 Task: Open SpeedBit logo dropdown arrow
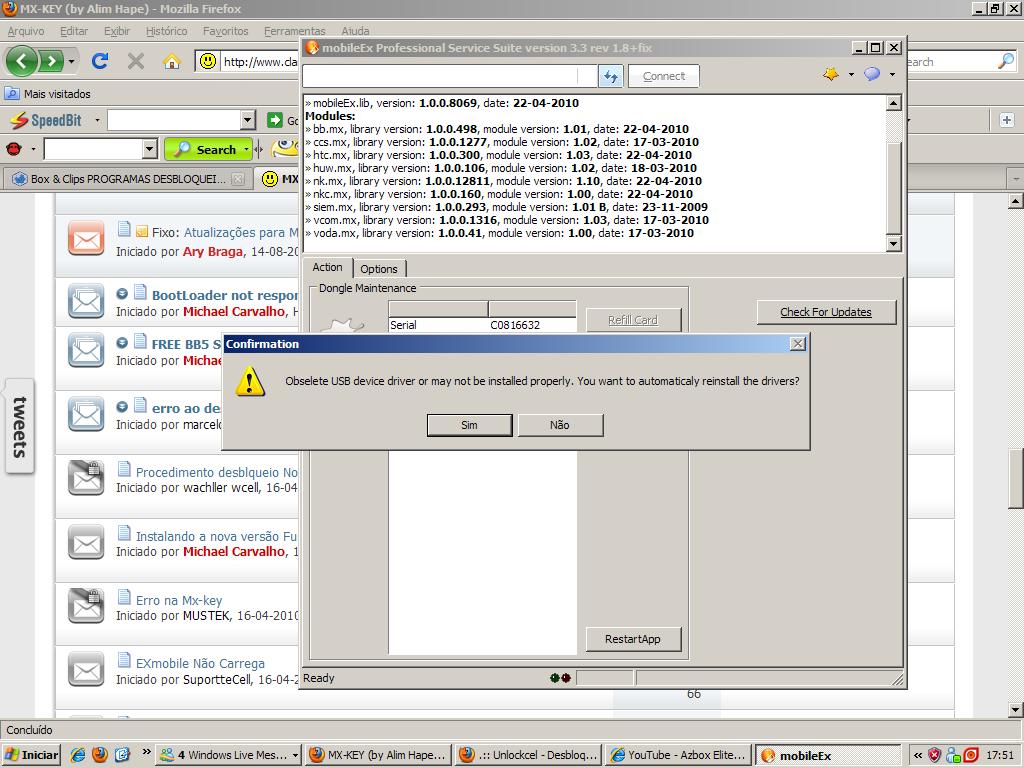(x=97, y=120)
